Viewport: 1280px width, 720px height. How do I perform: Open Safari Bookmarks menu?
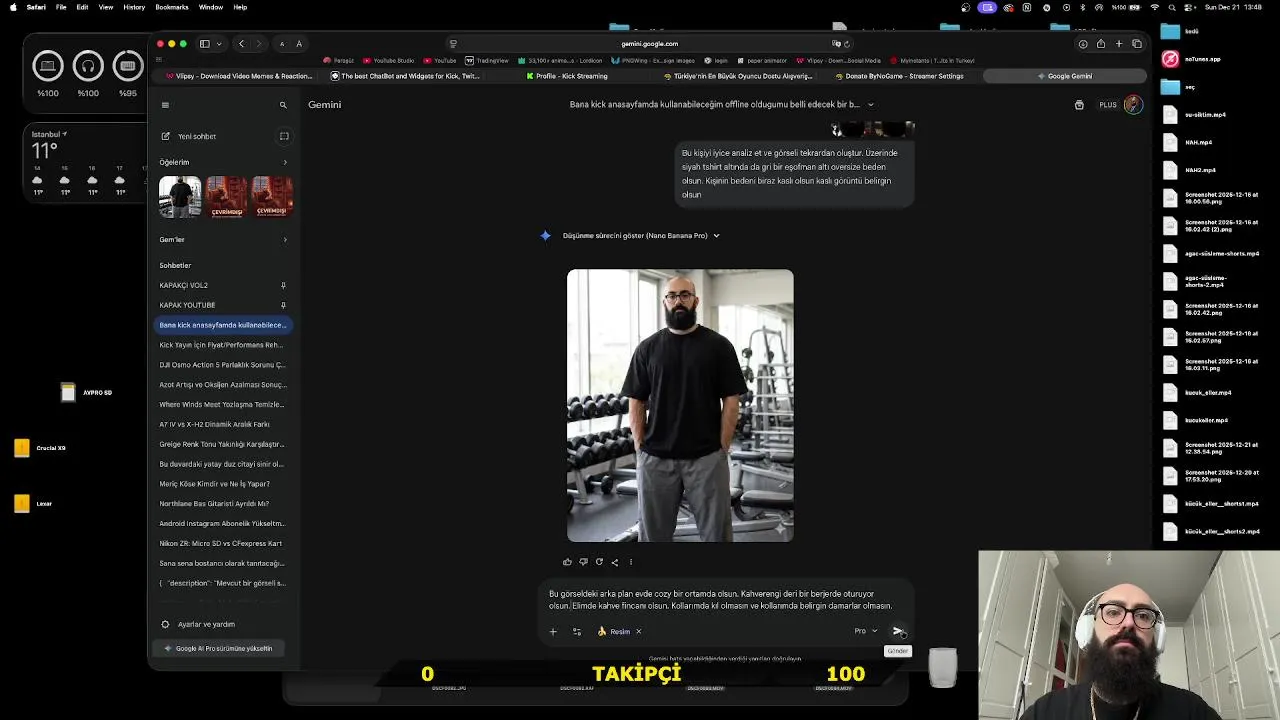pos(172,7)
